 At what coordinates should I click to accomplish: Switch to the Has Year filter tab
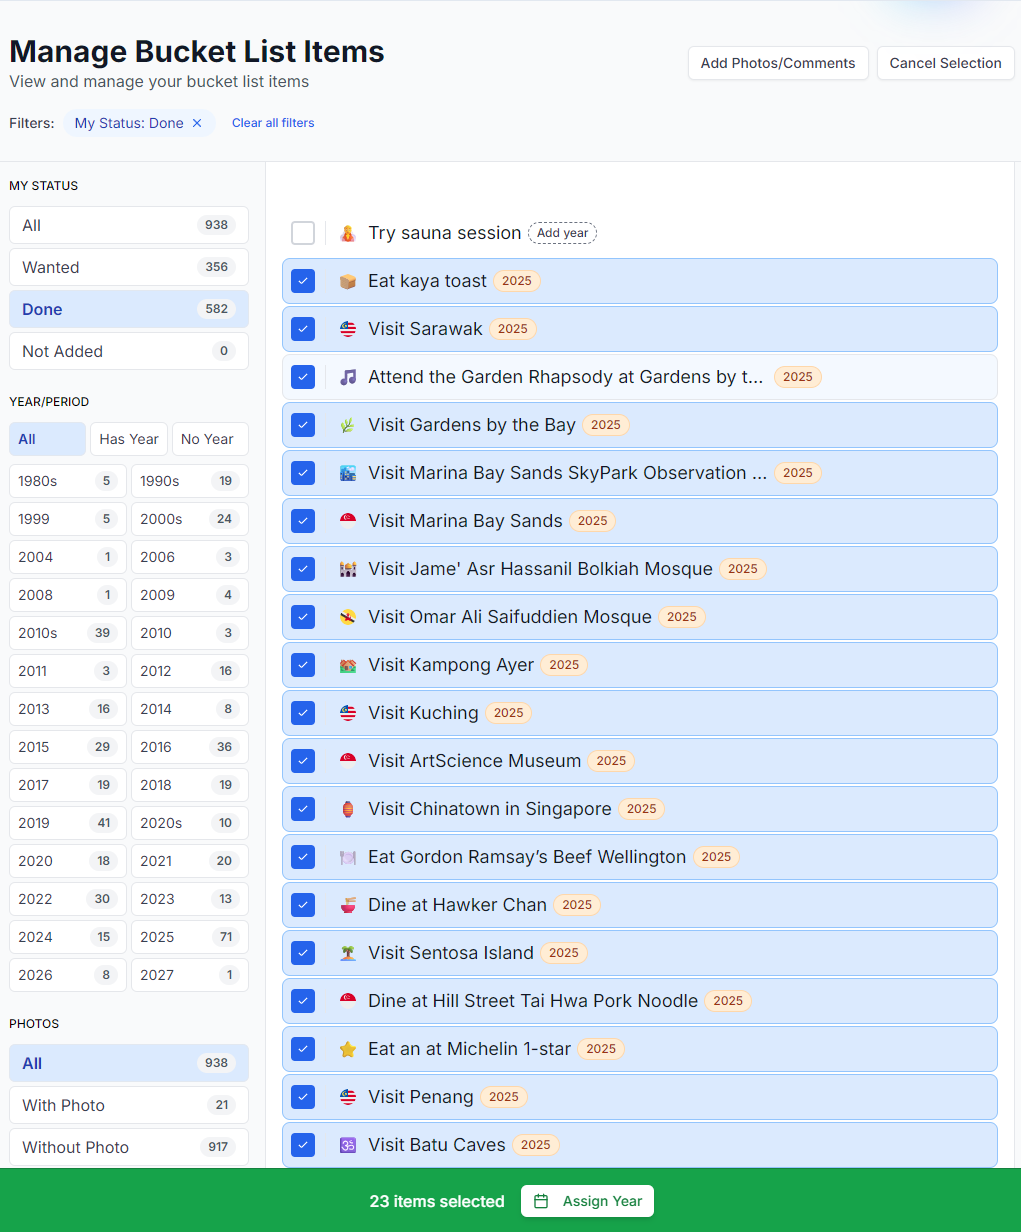[128, 438]
